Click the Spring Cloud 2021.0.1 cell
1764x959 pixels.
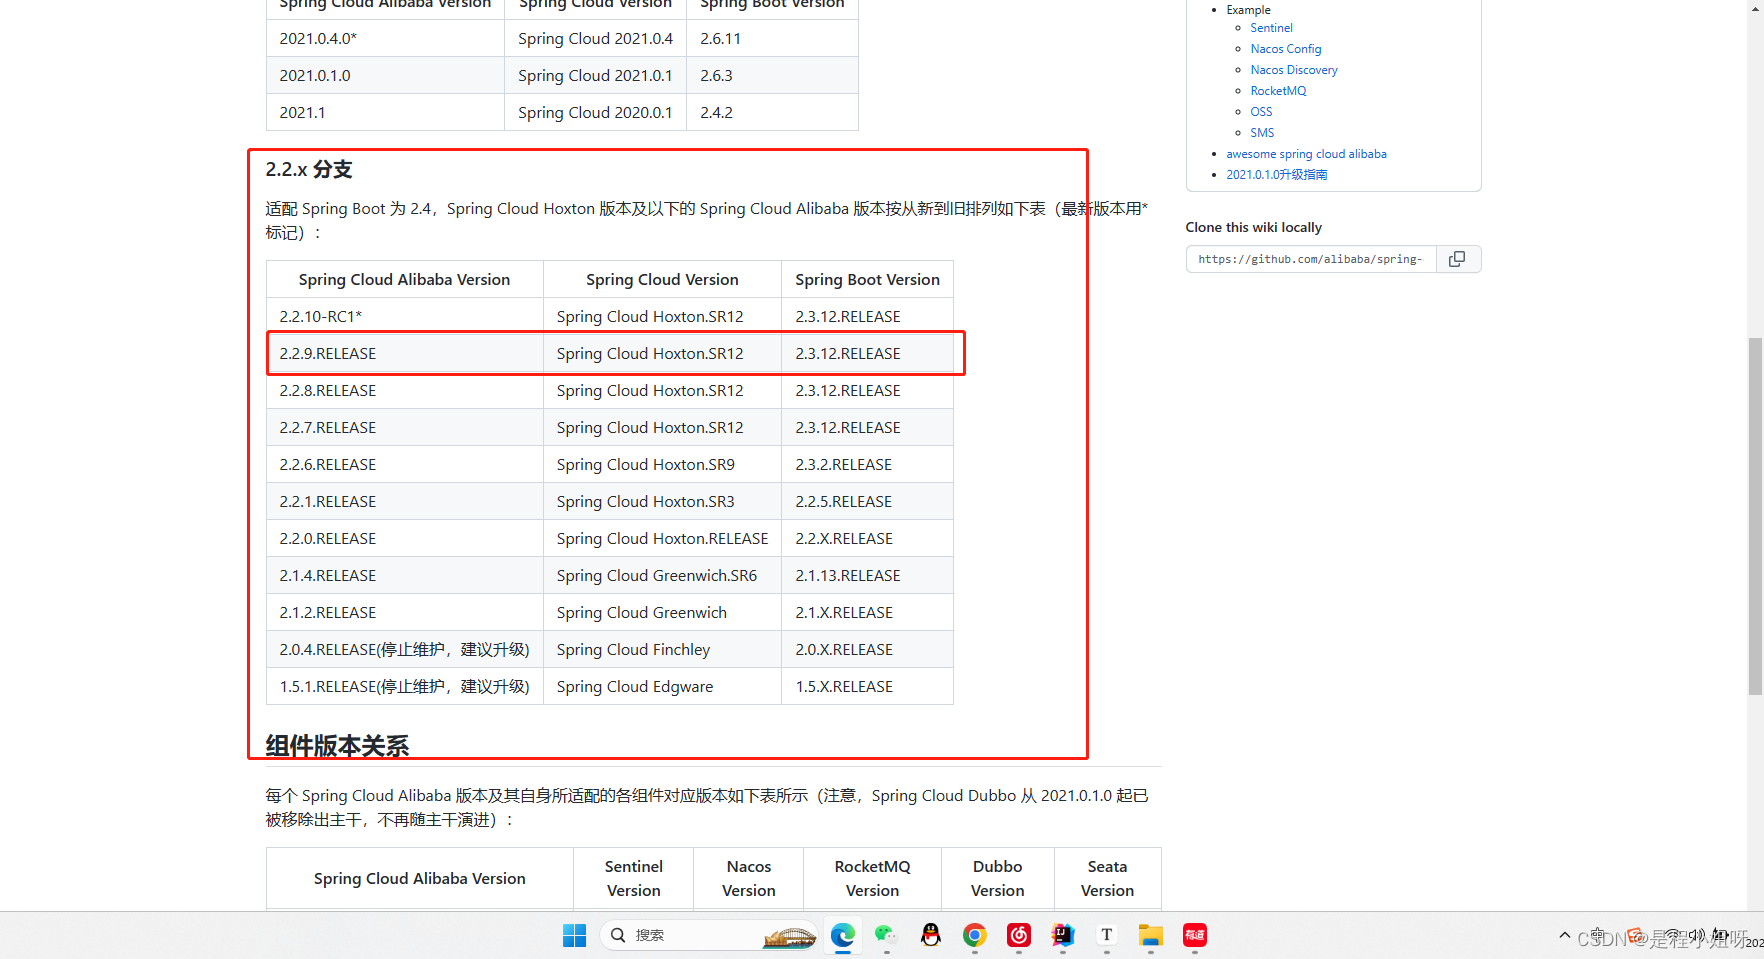[595, 76]
